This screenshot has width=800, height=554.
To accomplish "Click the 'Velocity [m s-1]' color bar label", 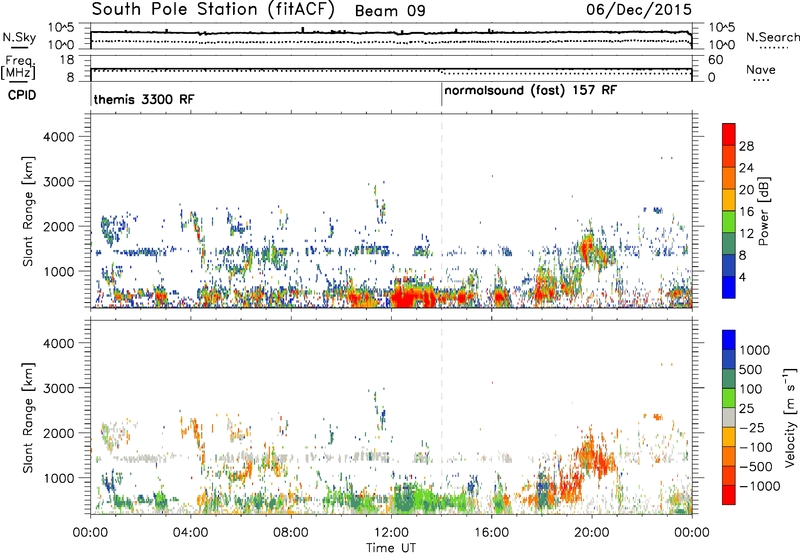I will click(790, 417).
